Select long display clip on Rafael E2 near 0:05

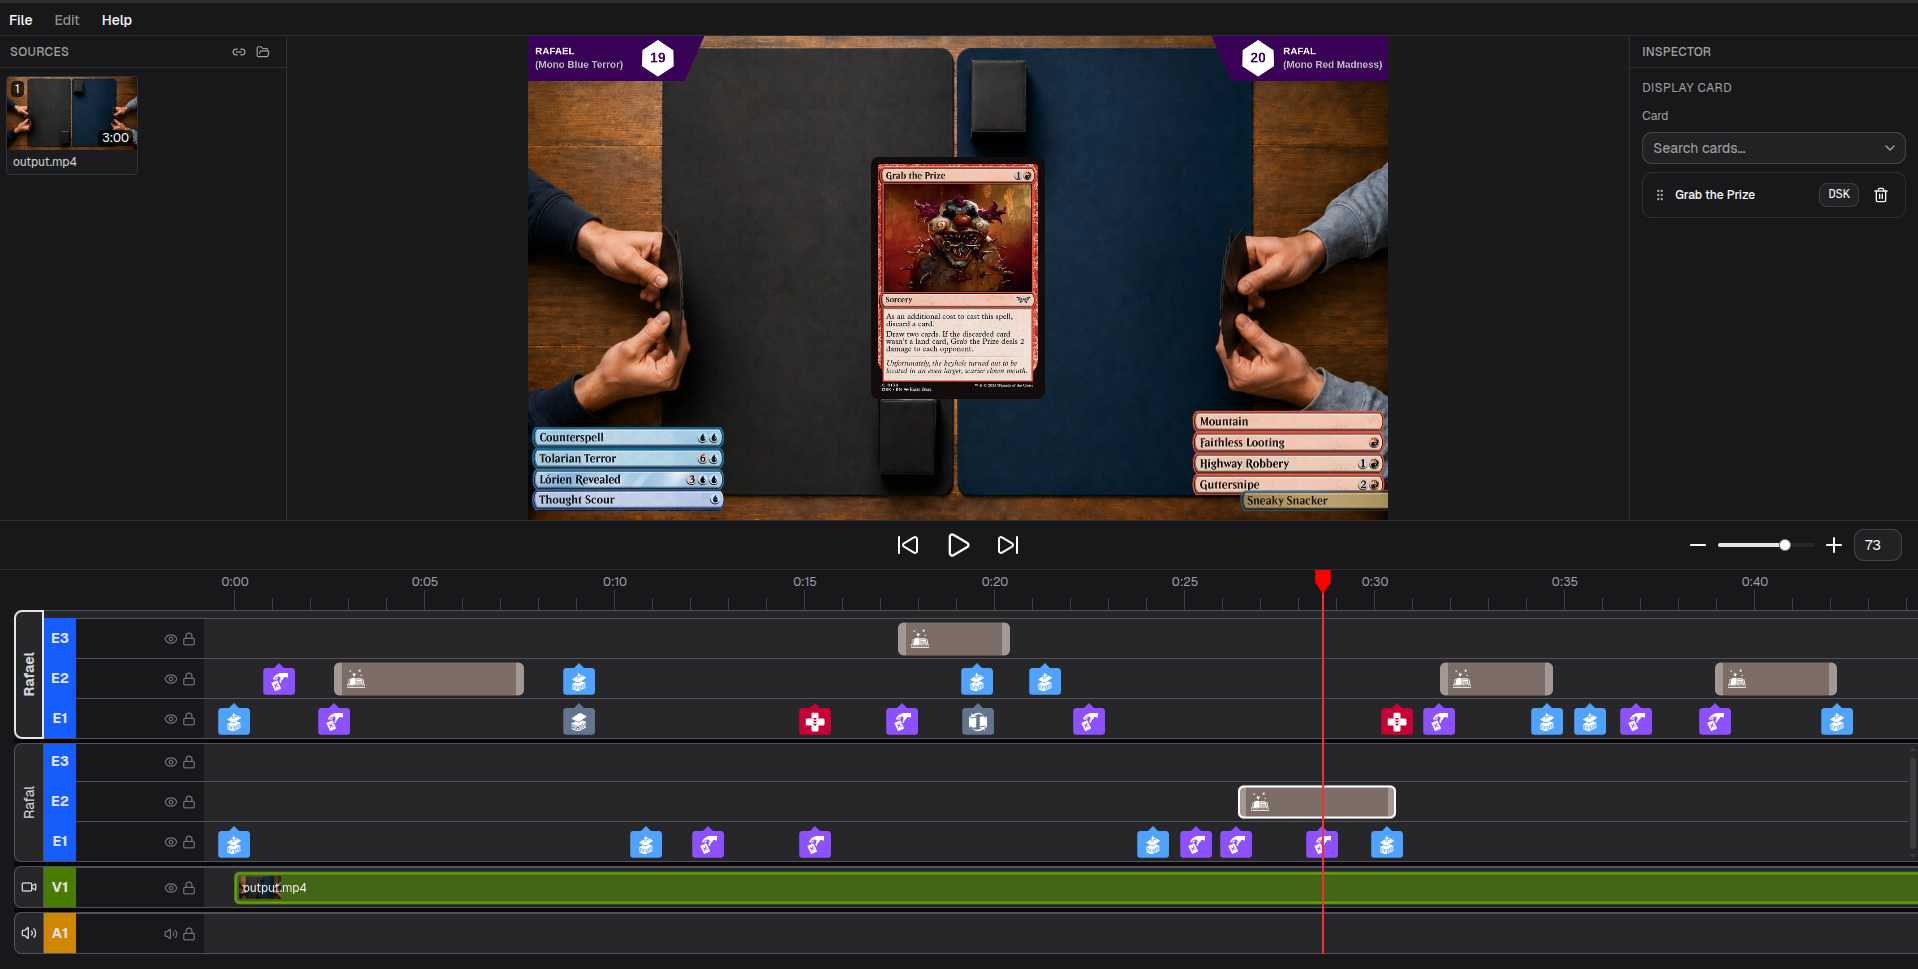tap(429, 679)
